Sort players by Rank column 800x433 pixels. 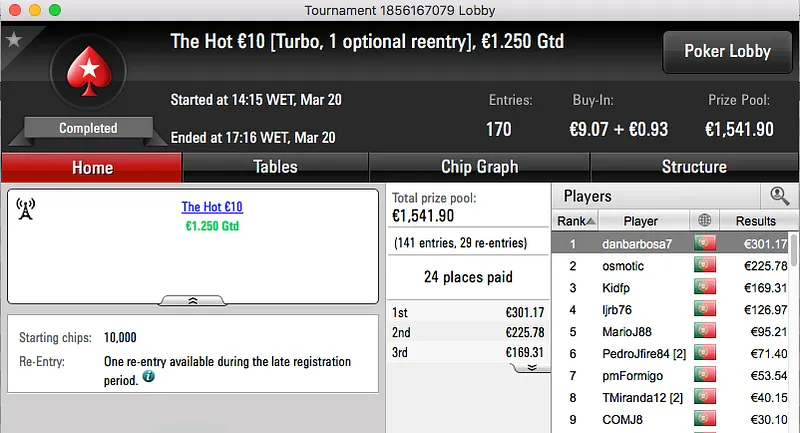coord(575,221)
